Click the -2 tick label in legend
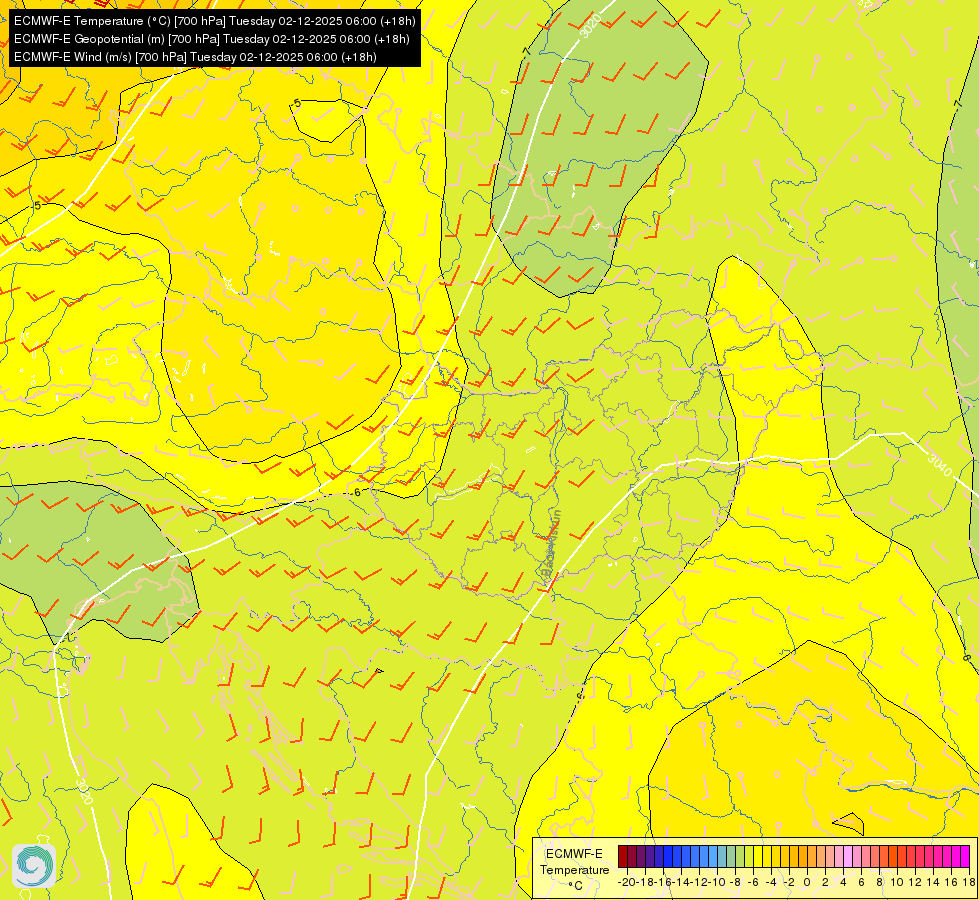Image resolution: width=979 pixels, height=900 pixels. tap(789, 883)
